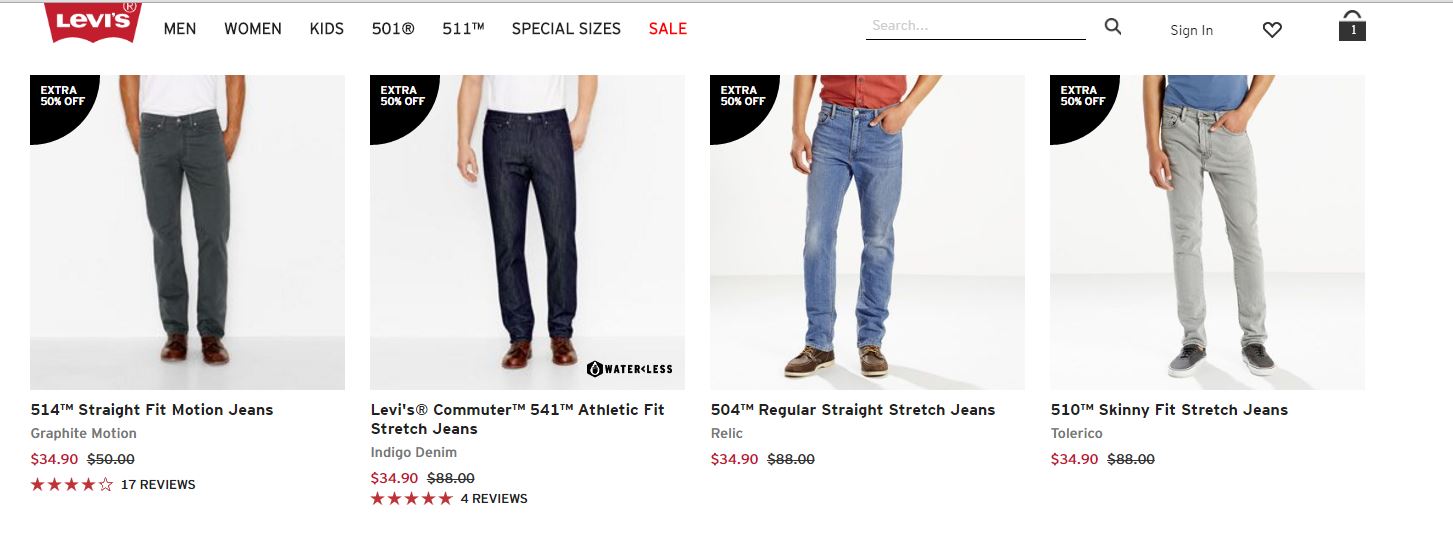Image resolution: width=1453 pixels, height=539 pixels.
Task: Open the MEN menu
Action: [x=180, y=29]
